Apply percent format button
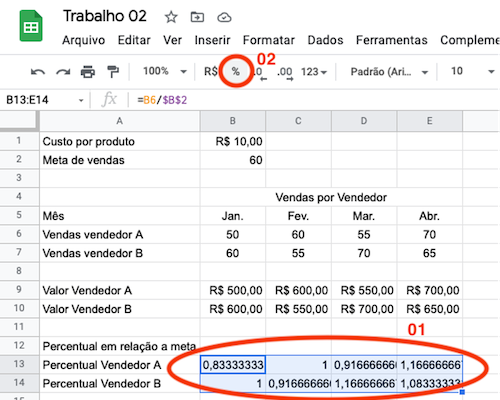Image resolution: width=500 pixels, height=400 pixels. [x=235, y=71]
